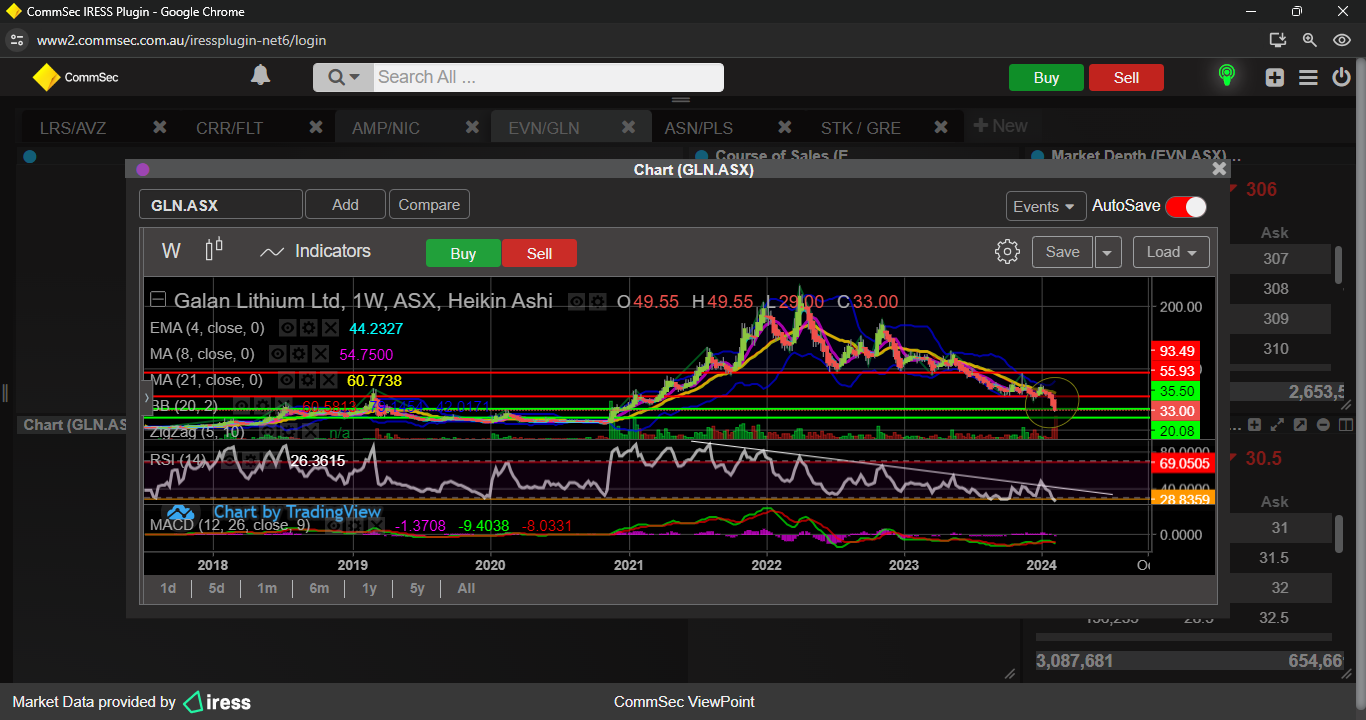Add a New workspace tab
Viewport: 1366px width, 720px height.
point(1000,126)
